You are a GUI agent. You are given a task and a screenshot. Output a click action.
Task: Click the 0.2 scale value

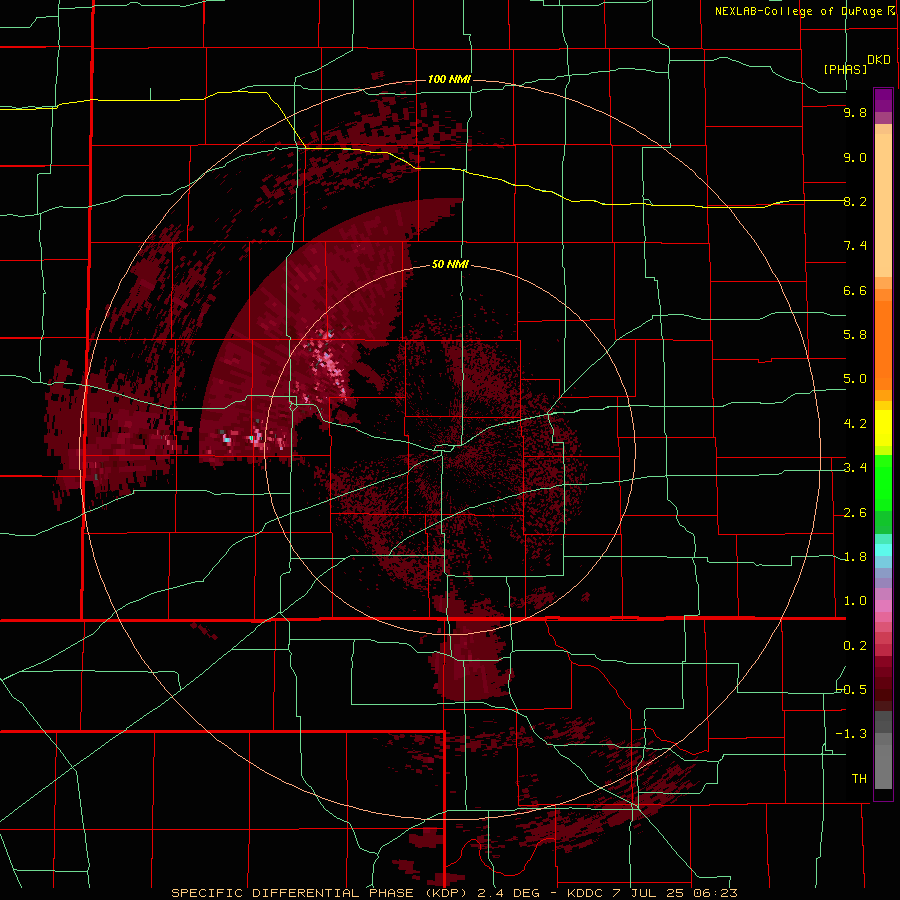pos(855,646)
